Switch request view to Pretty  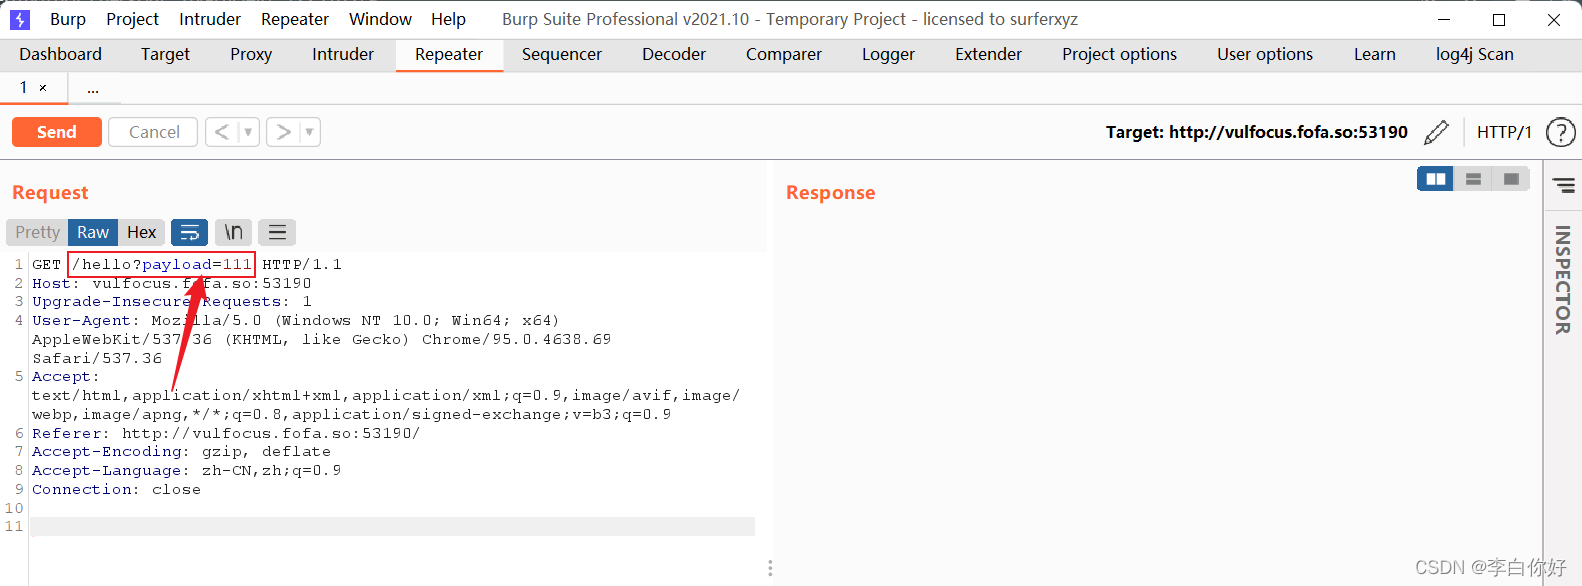point(37,232)
